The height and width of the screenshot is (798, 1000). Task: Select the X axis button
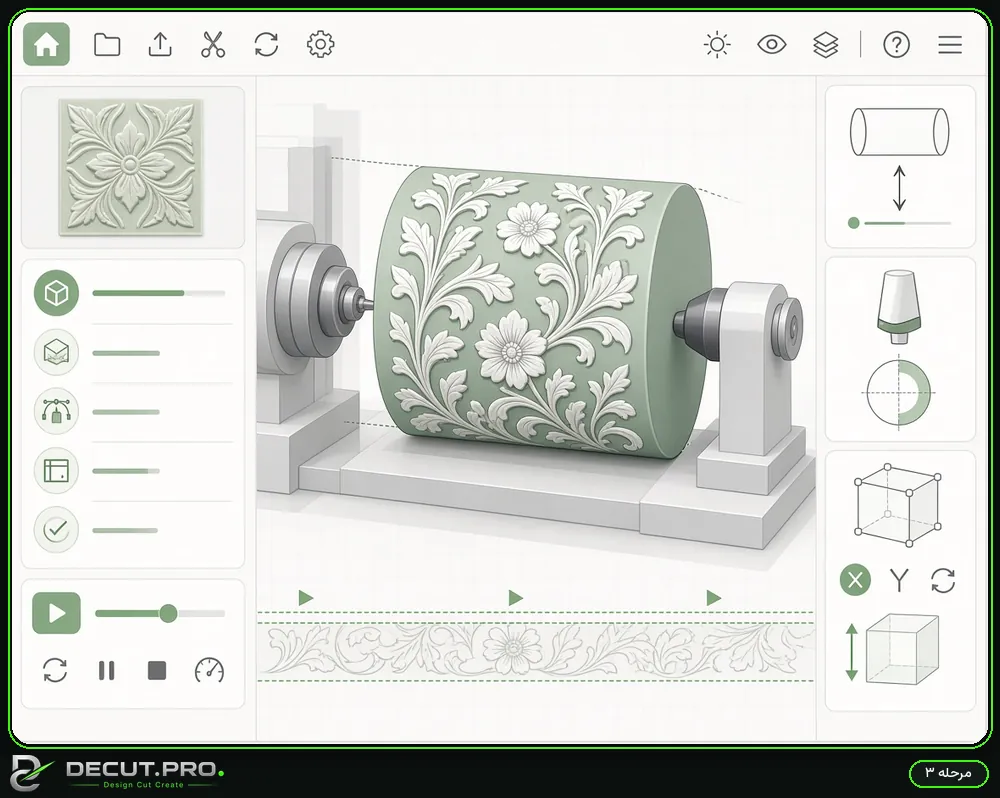pos(855,580)
